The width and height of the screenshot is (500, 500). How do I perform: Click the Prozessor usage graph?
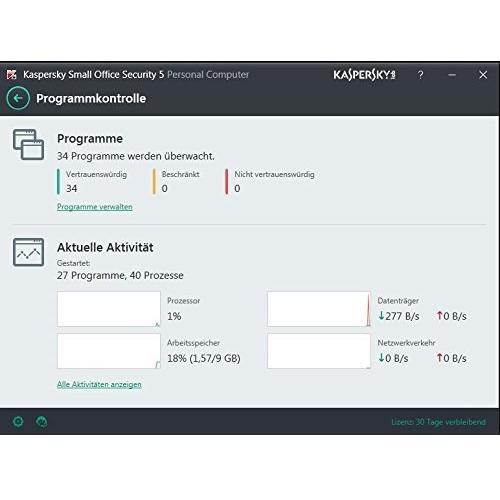point(109,309)
